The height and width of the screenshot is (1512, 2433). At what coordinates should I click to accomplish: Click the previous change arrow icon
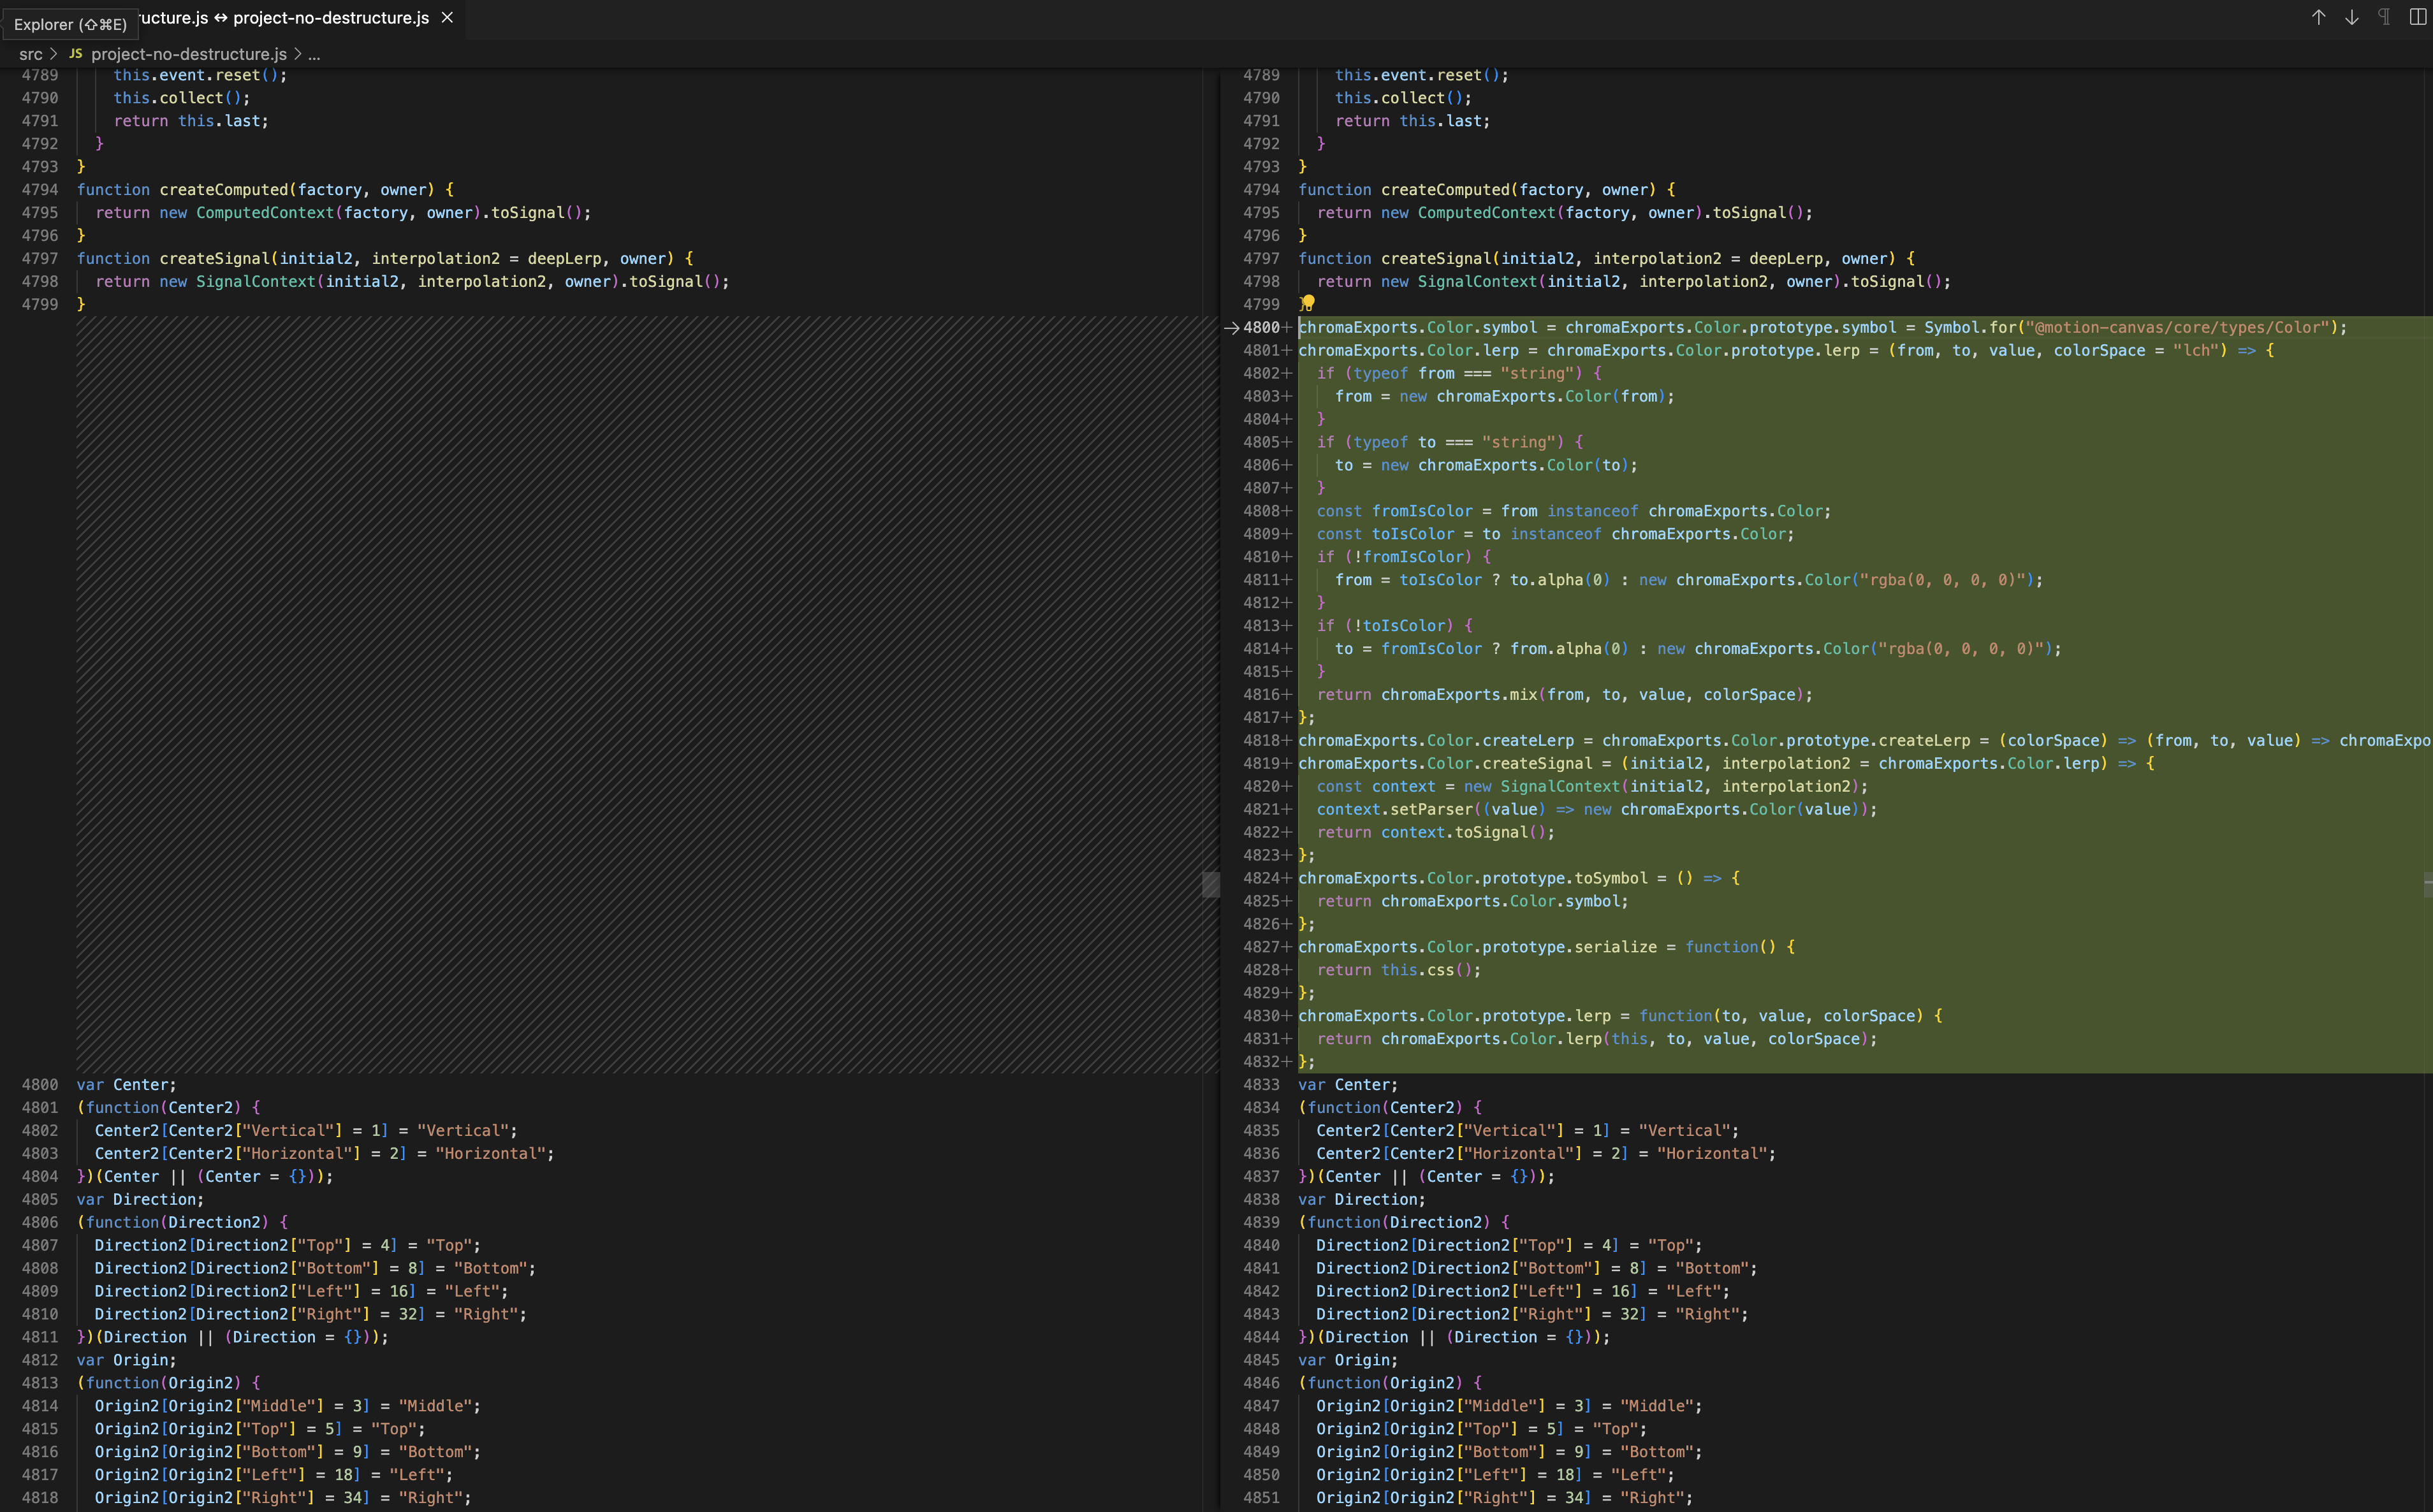(x=2318, y=17)
